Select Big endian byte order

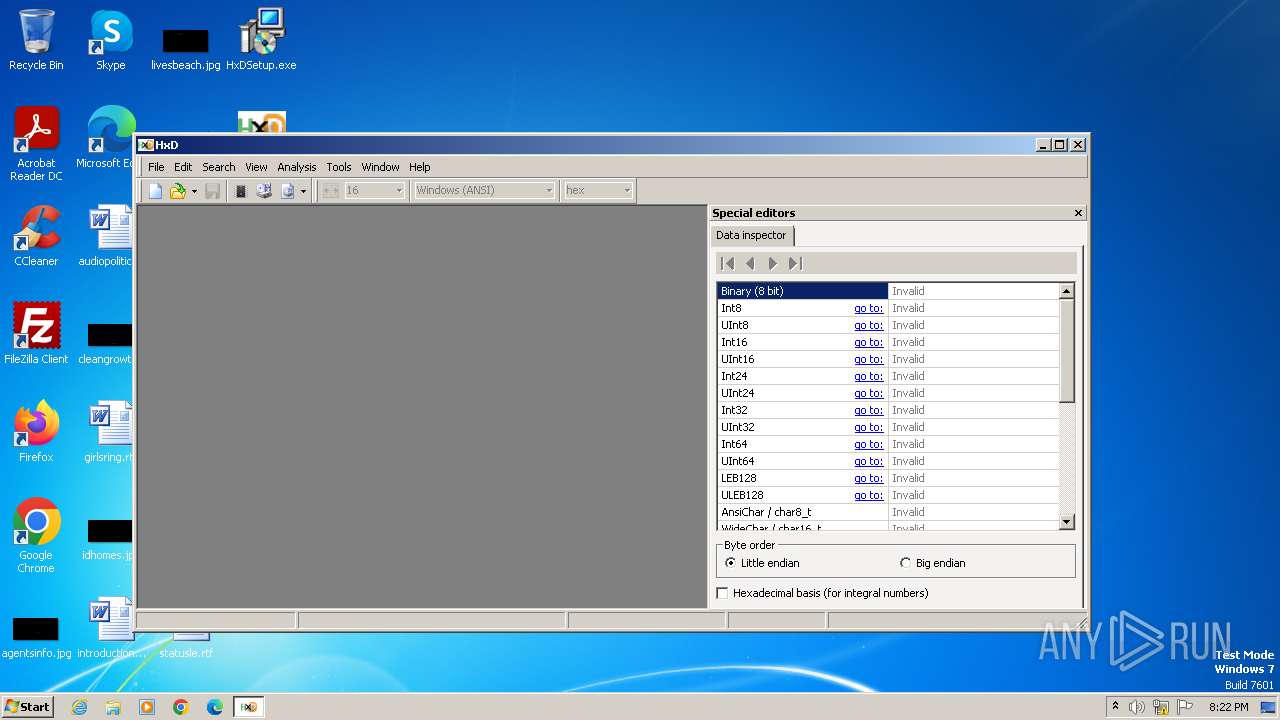933,563
